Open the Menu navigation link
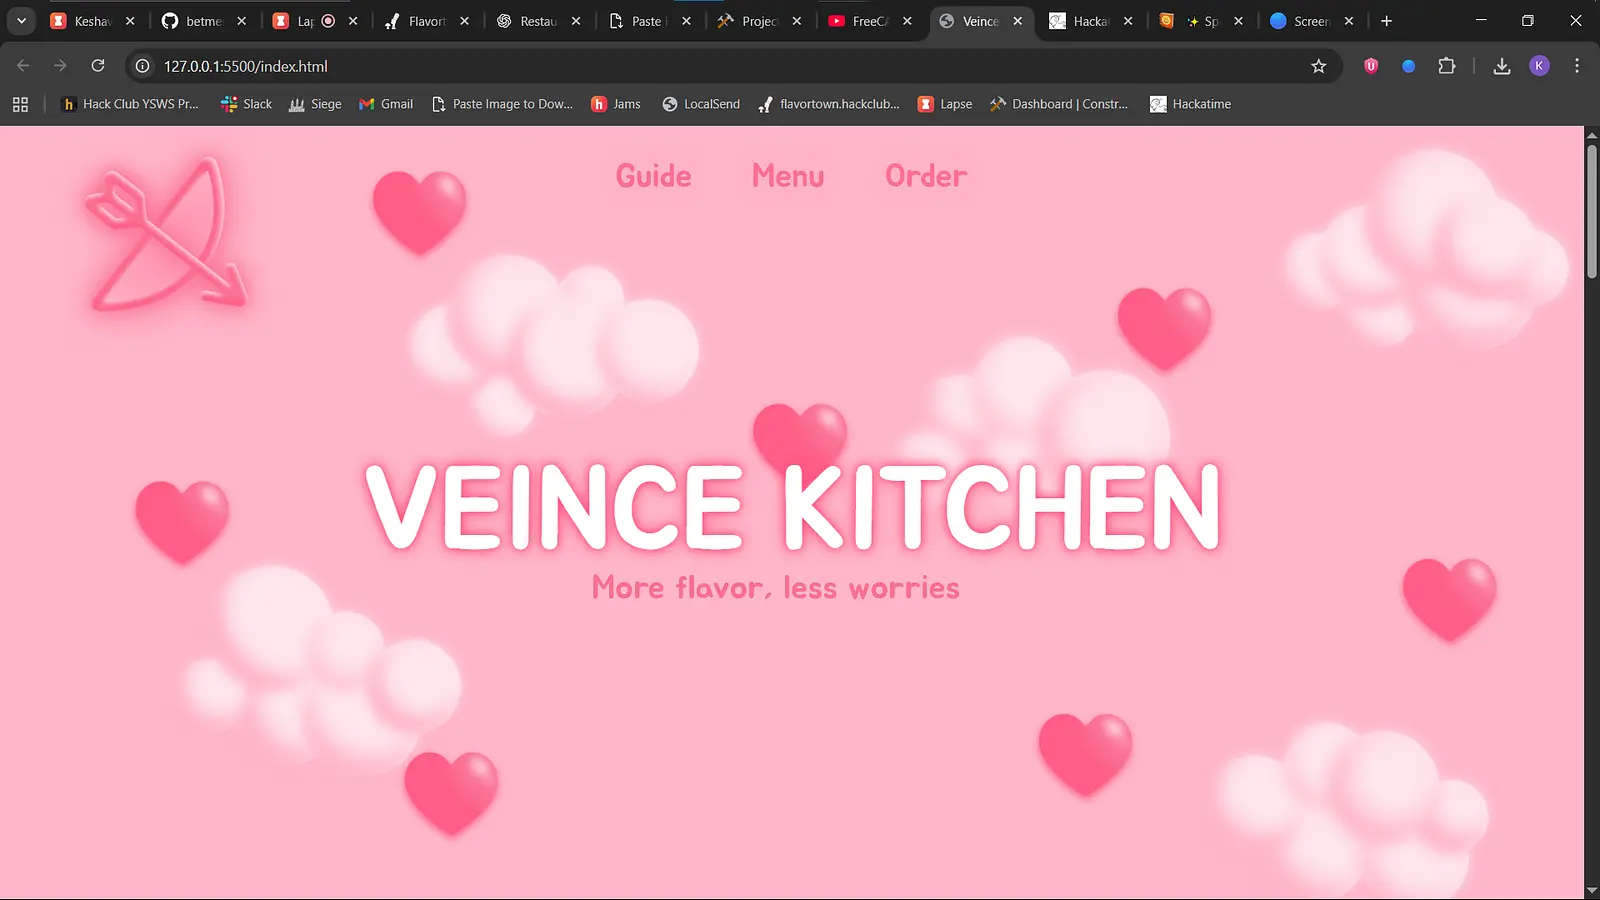The image size is (1600, 900). (x=787, y=176)
